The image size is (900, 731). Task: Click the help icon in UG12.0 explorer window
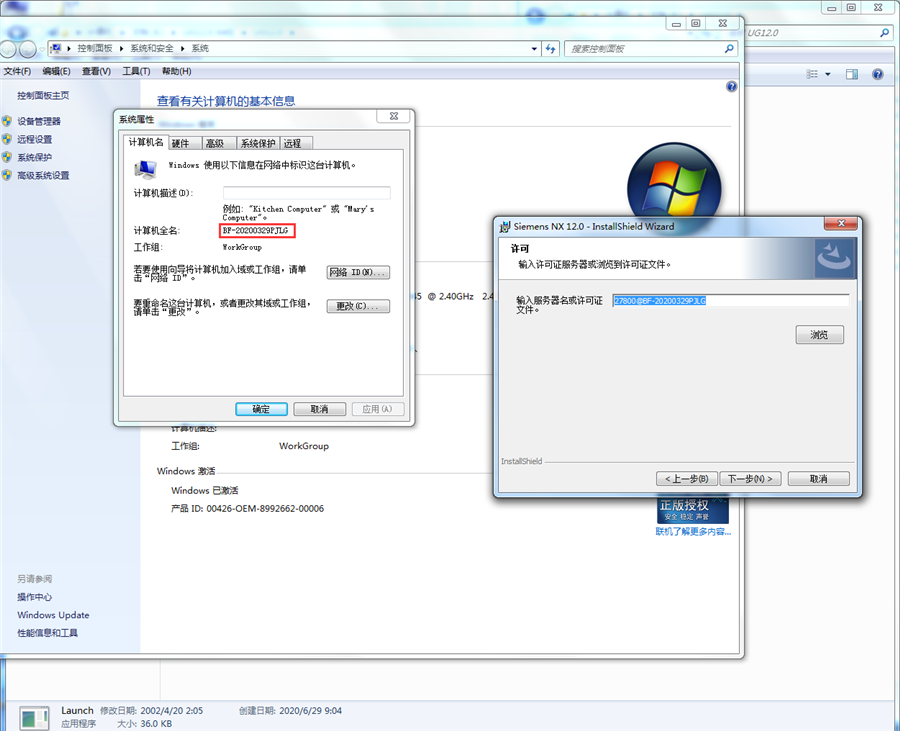(878, 74)
